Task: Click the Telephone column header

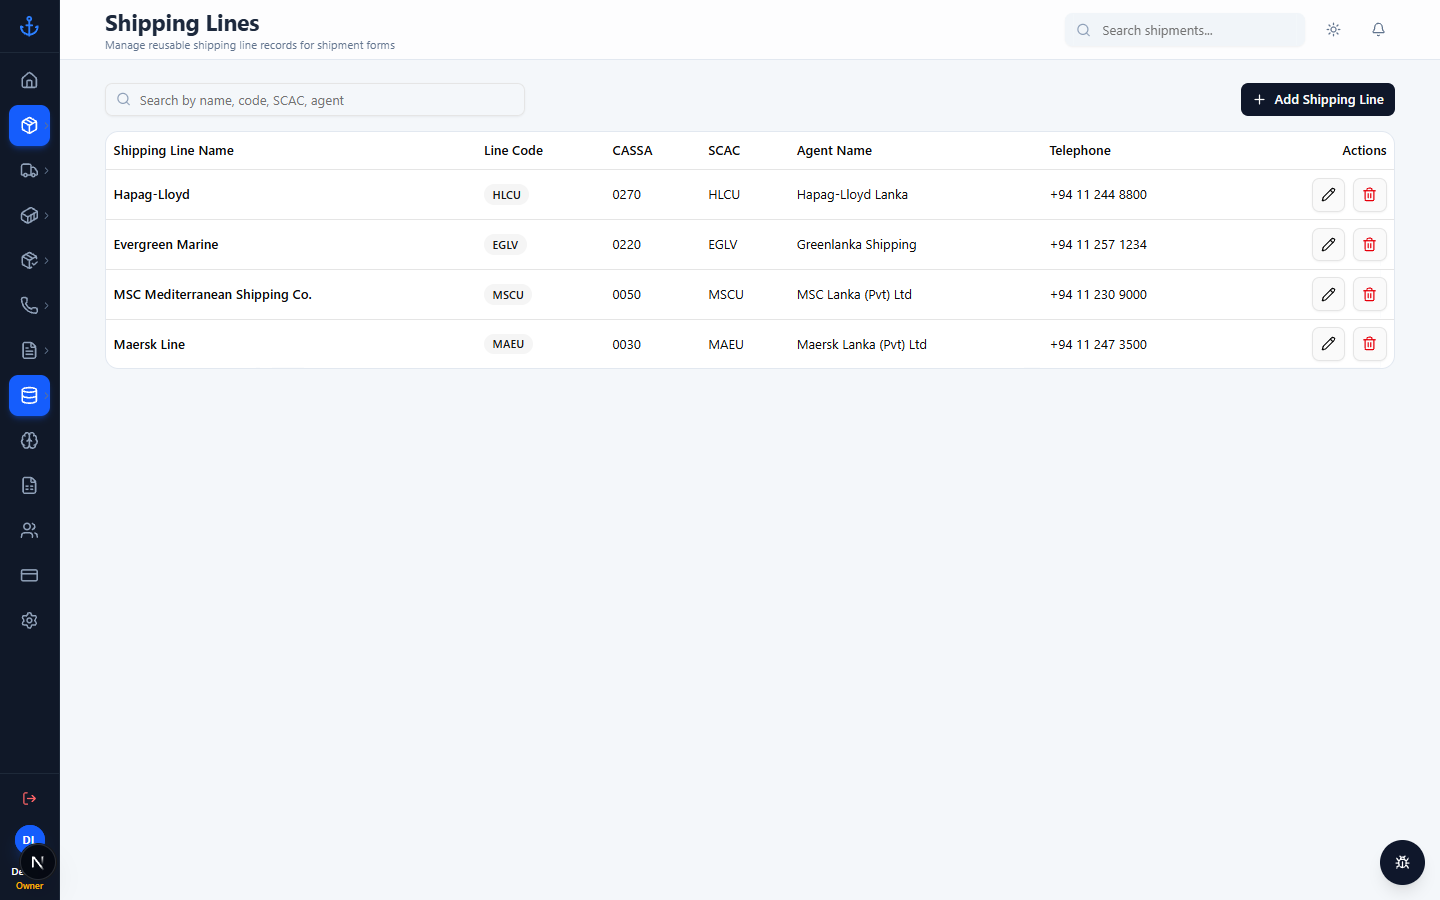Action: (x=1080, y=151)
